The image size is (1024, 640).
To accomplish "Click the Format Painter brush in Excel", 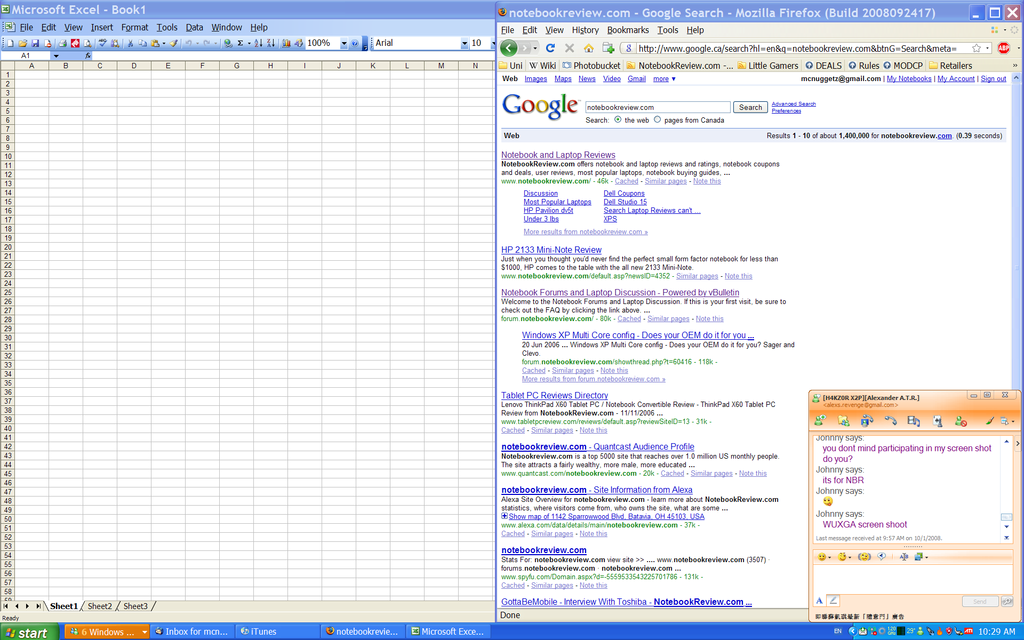I will (x=174, y=43).
